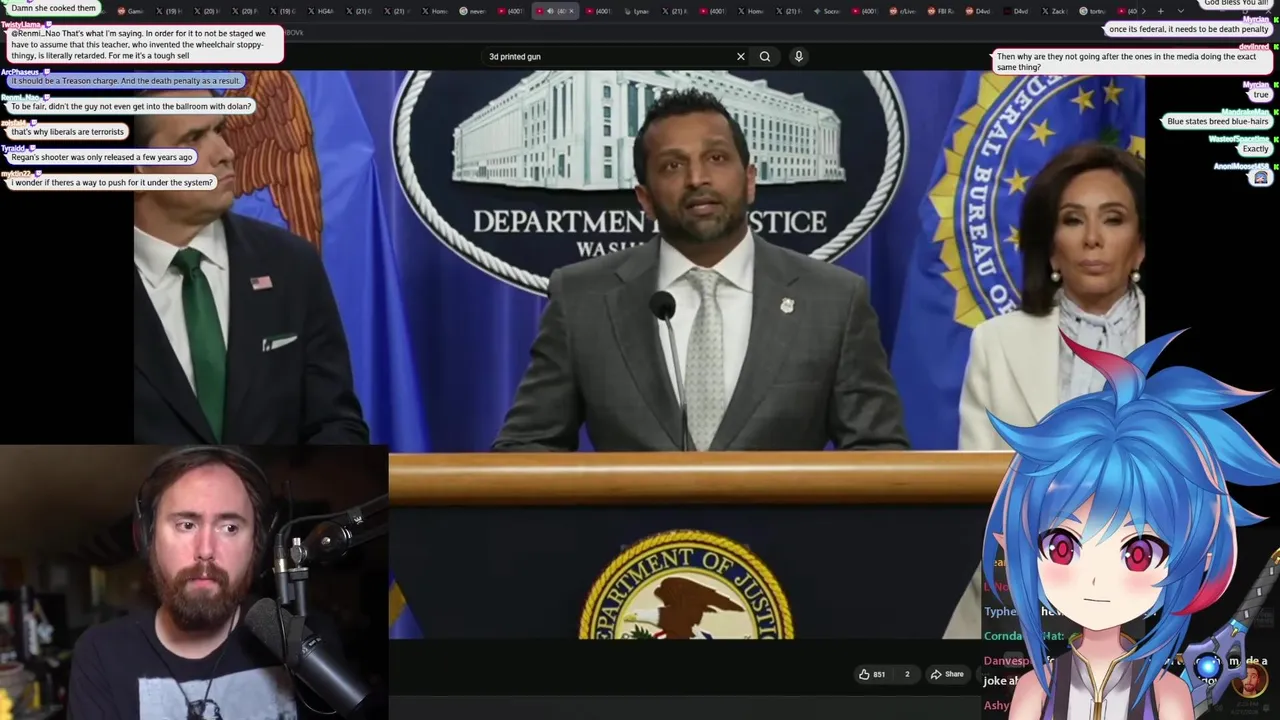Click 'that's why liberals are terrorists' message
Image resolution: width=1280 pixels, height=720 pixels.
pyautogui.click(x=67, y=132)
